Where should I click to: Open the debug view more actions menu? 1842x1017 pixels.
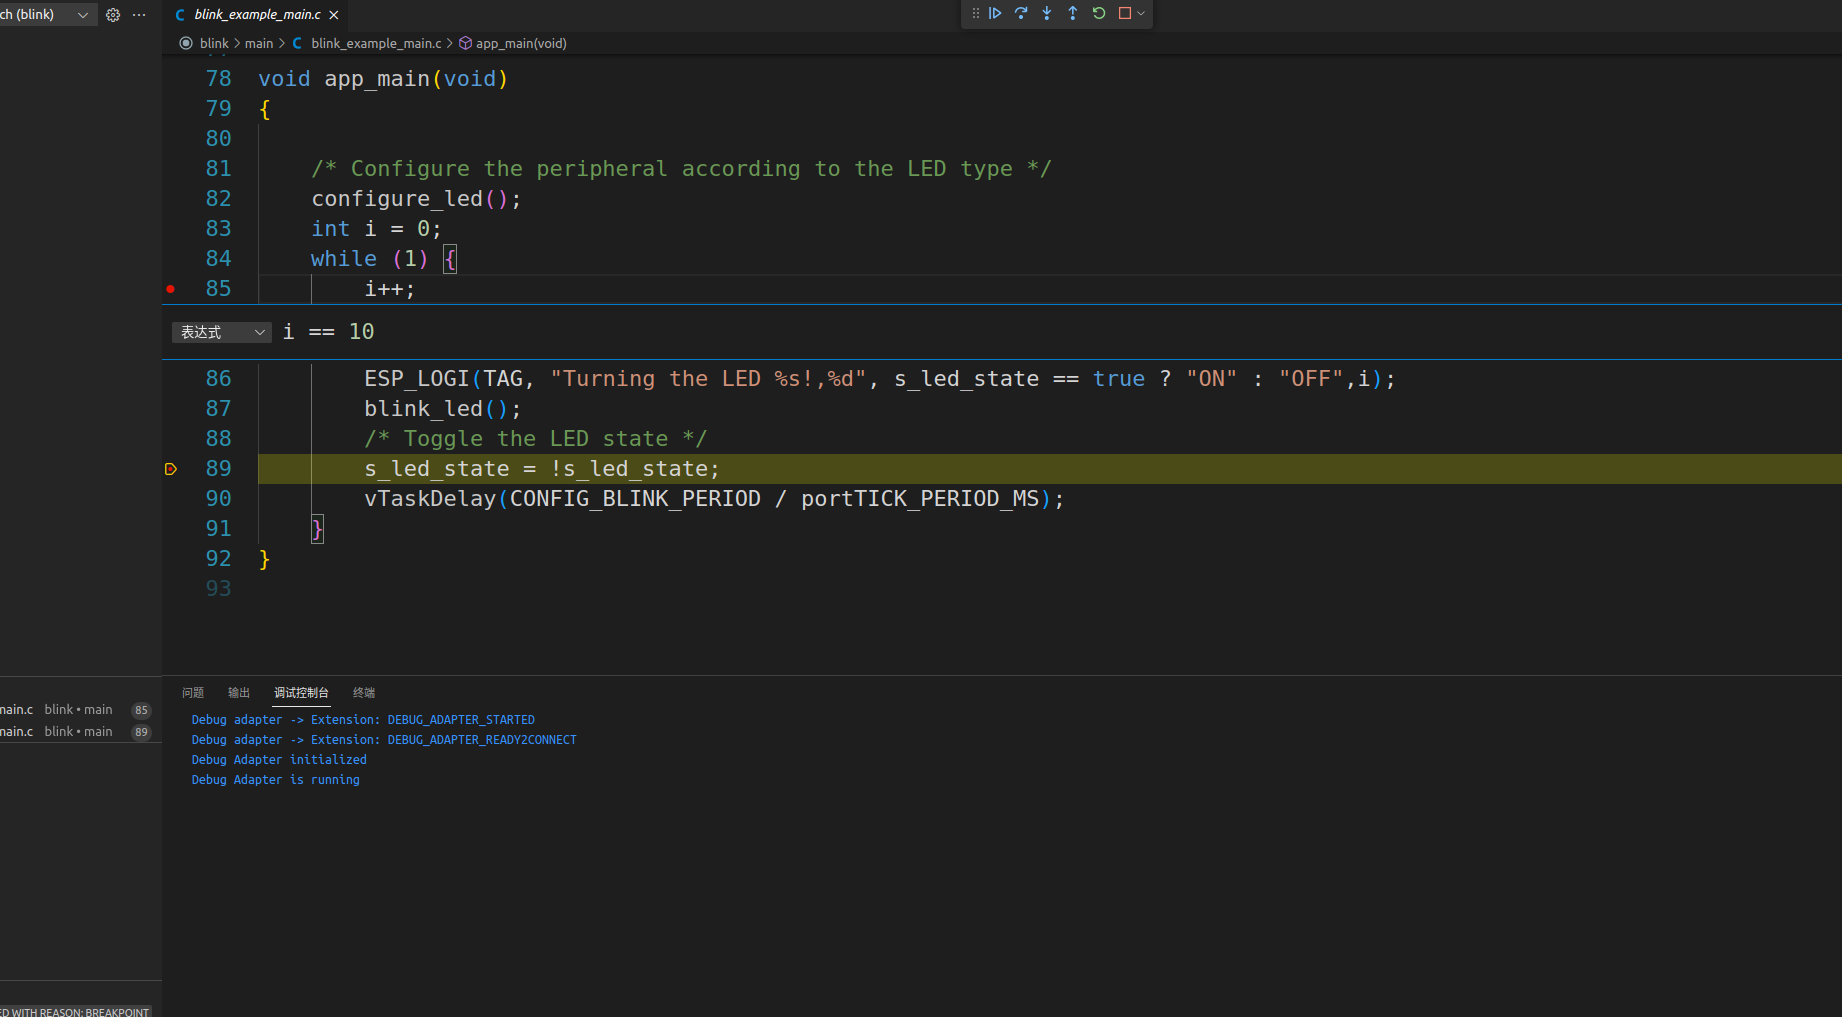[x=139, y=15]
